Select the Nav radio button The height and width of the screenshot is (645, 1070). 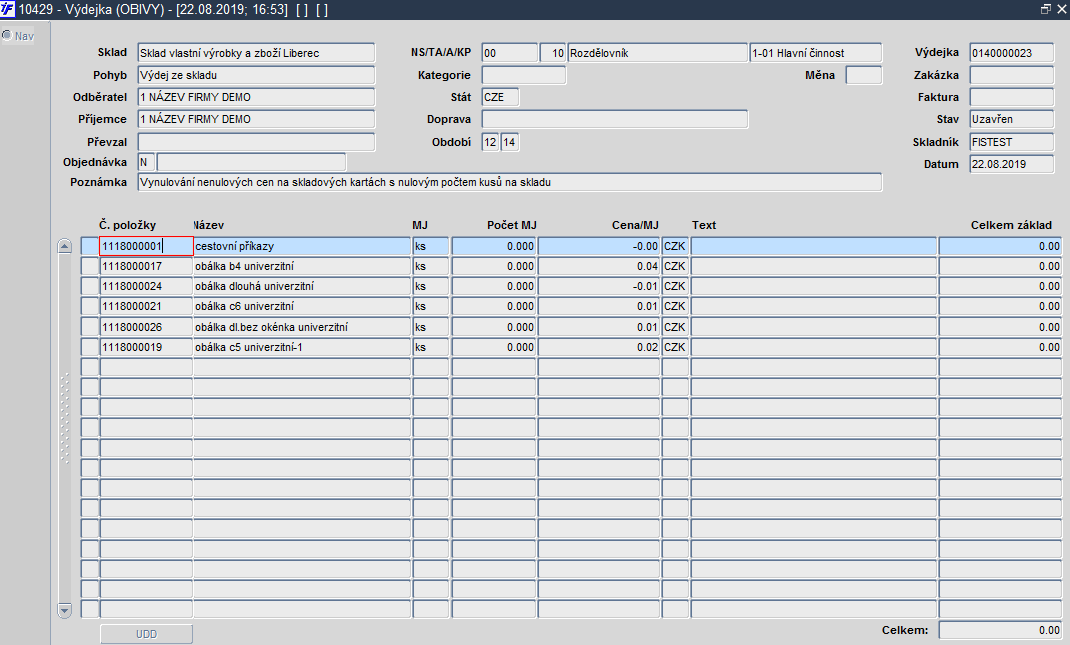(x=7, y=35)
